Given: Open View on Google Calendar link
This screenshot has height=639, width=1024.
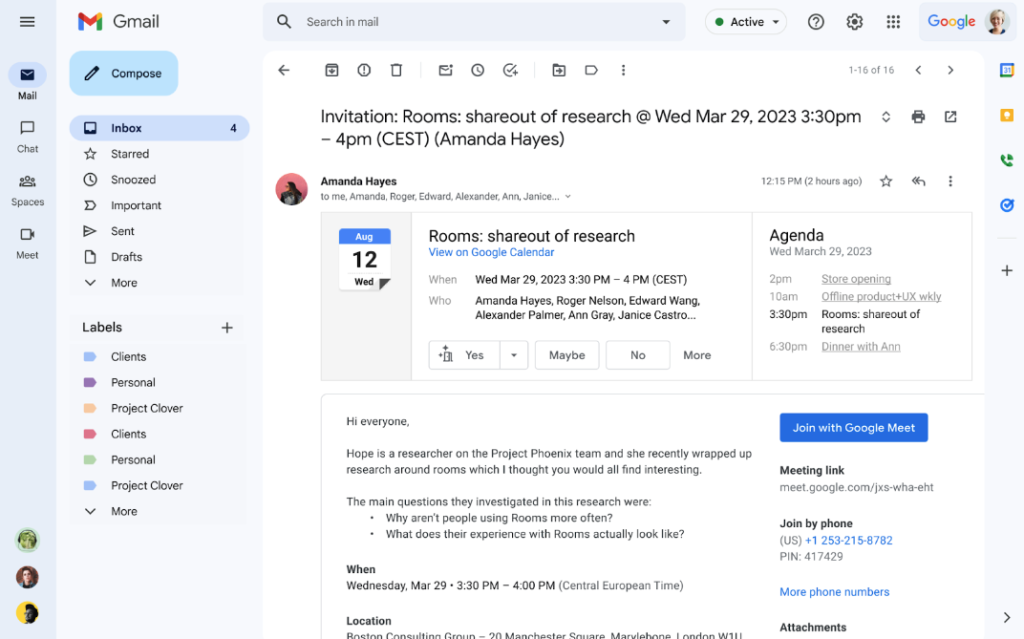Looking at the screenshot, I should coord(490,252).
